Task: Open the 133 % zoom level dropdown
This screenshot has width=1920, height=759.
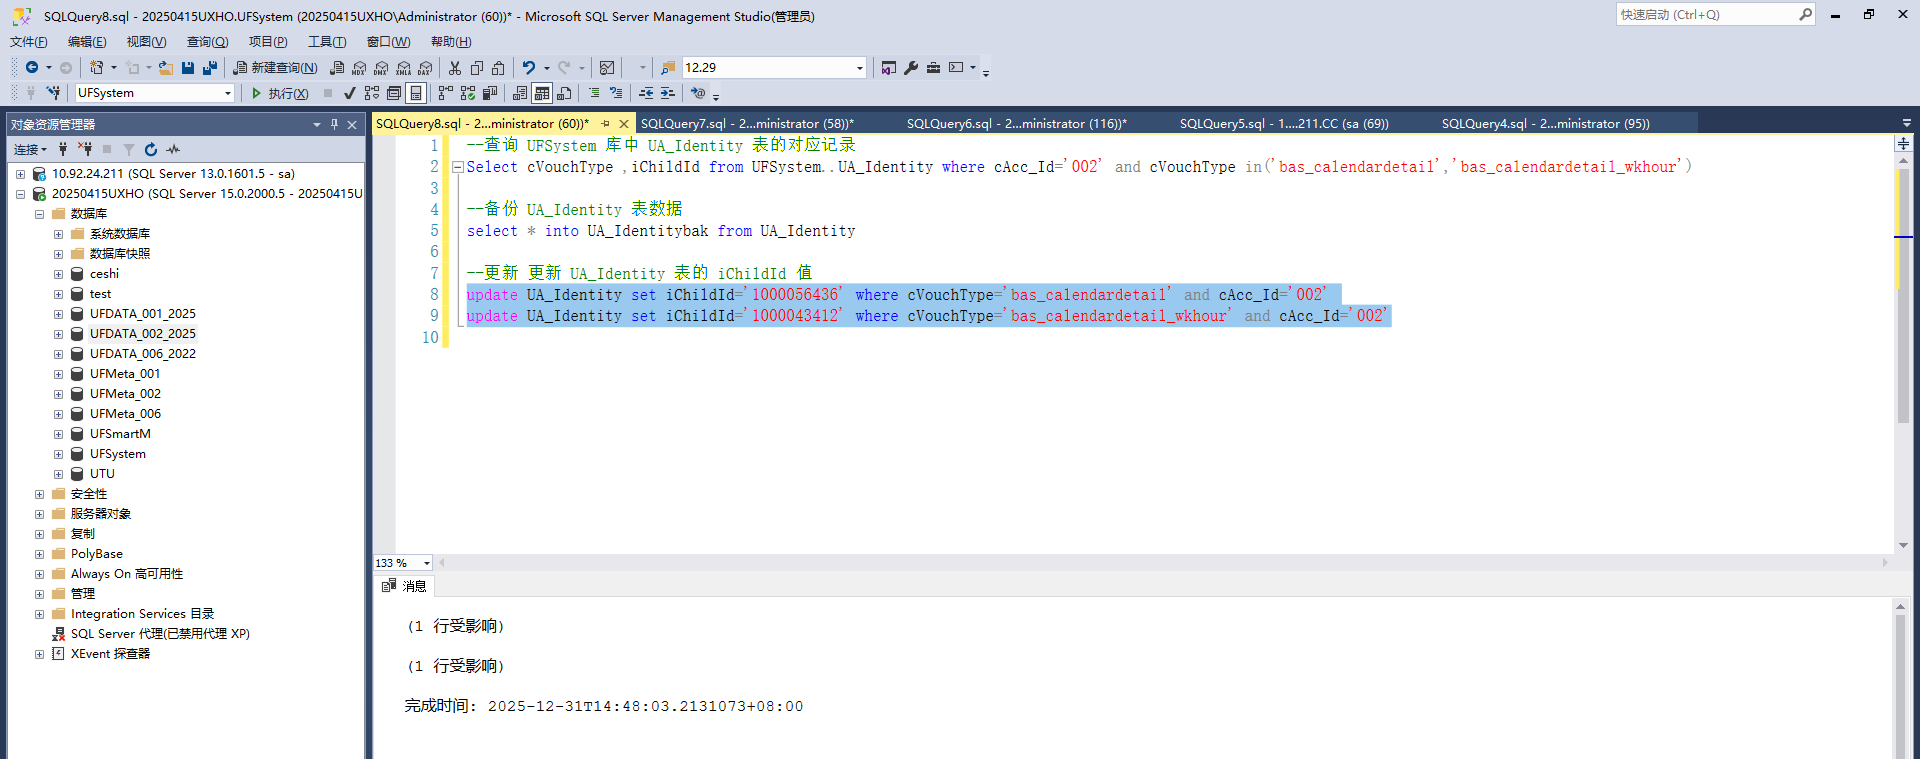Action: [427, 563]
